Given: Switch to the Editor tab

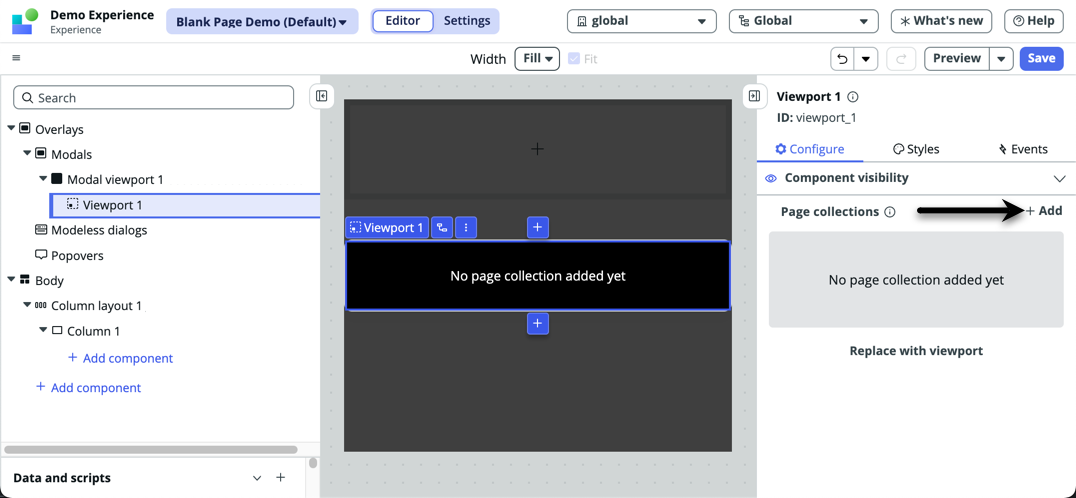Looking at the screenshot, I should tap(403, 21).
